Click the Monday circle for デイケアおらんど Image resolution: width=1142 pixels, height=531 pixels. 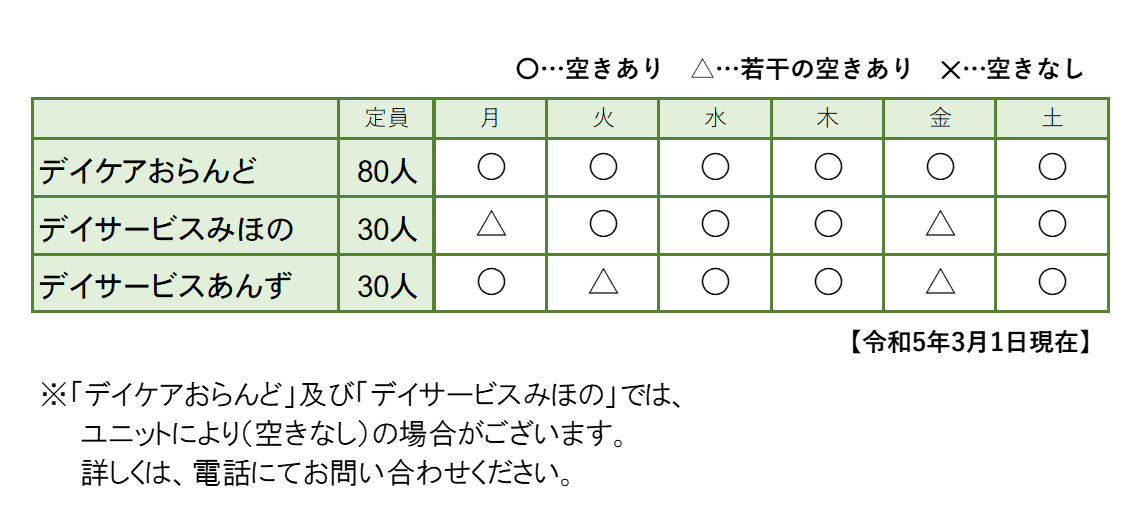(x=491, y=167)
